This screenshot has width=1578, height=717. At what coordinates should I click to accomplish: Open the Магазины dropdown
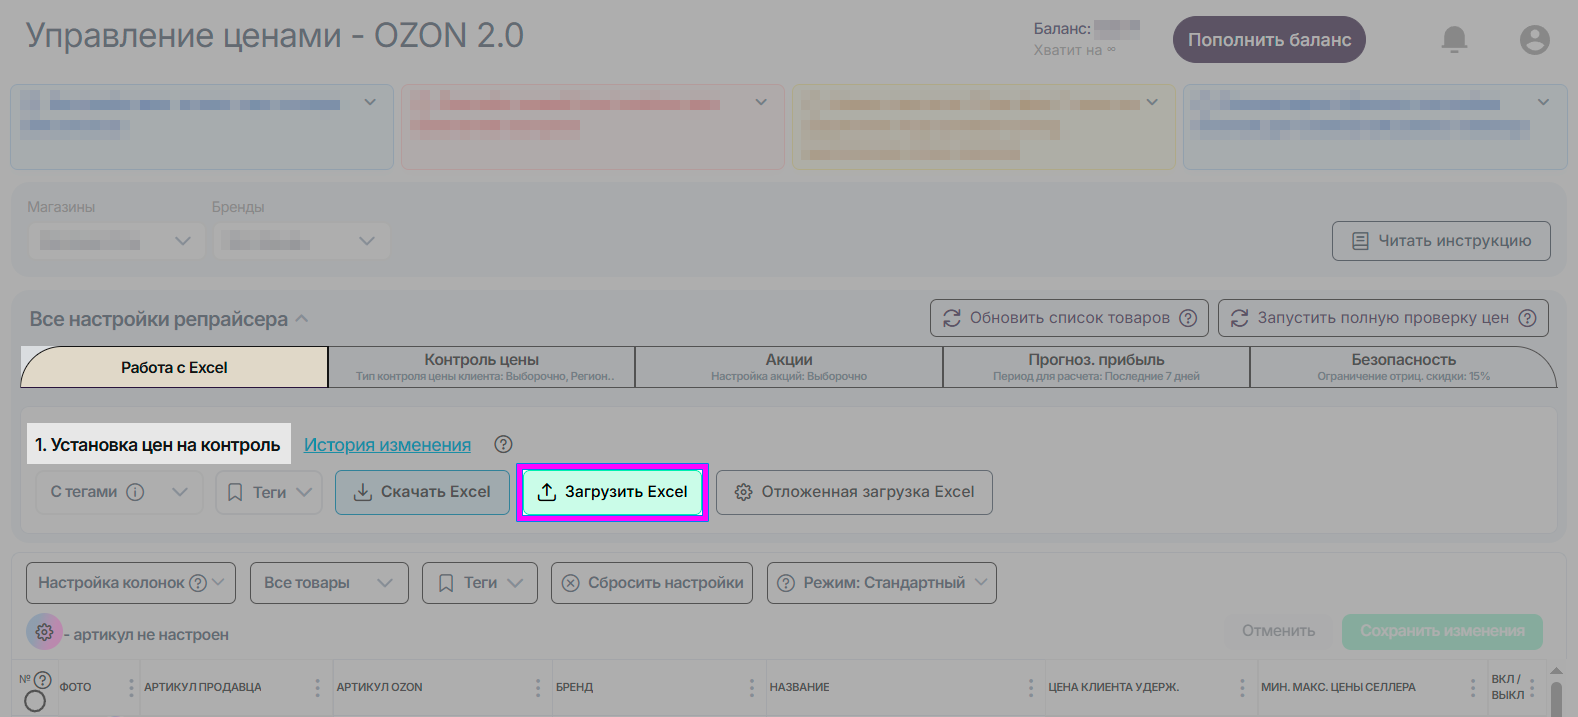point(116,241)
